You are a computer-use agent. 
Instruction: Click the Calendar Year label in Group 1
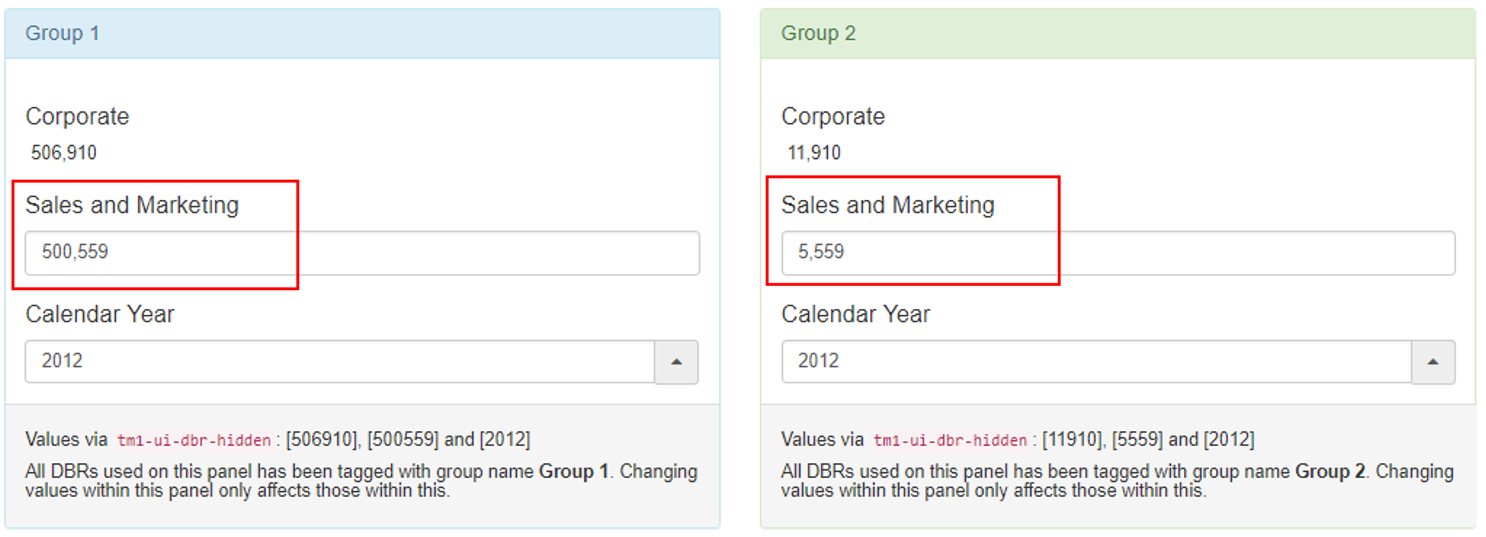[x=100, y=315]
